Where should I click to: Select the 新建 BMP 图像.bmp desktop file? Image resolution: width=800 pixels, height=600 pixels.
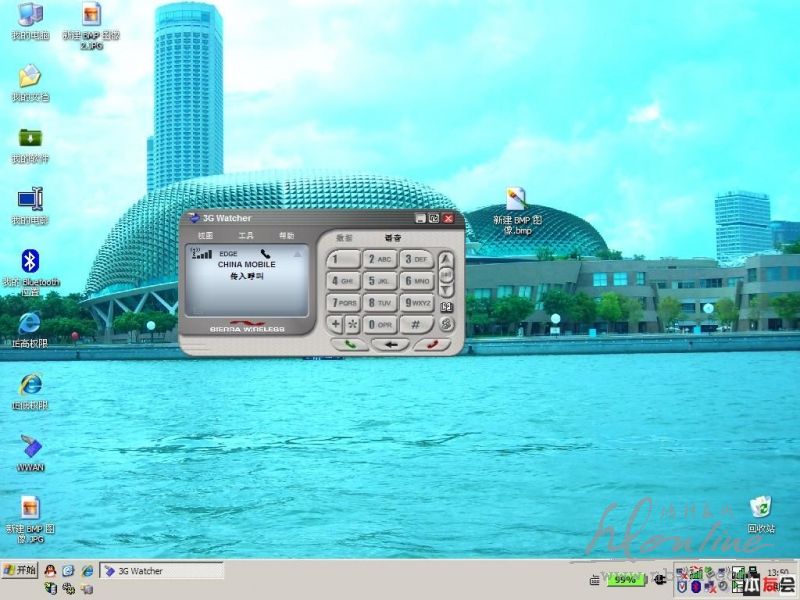tap(516, 201)
